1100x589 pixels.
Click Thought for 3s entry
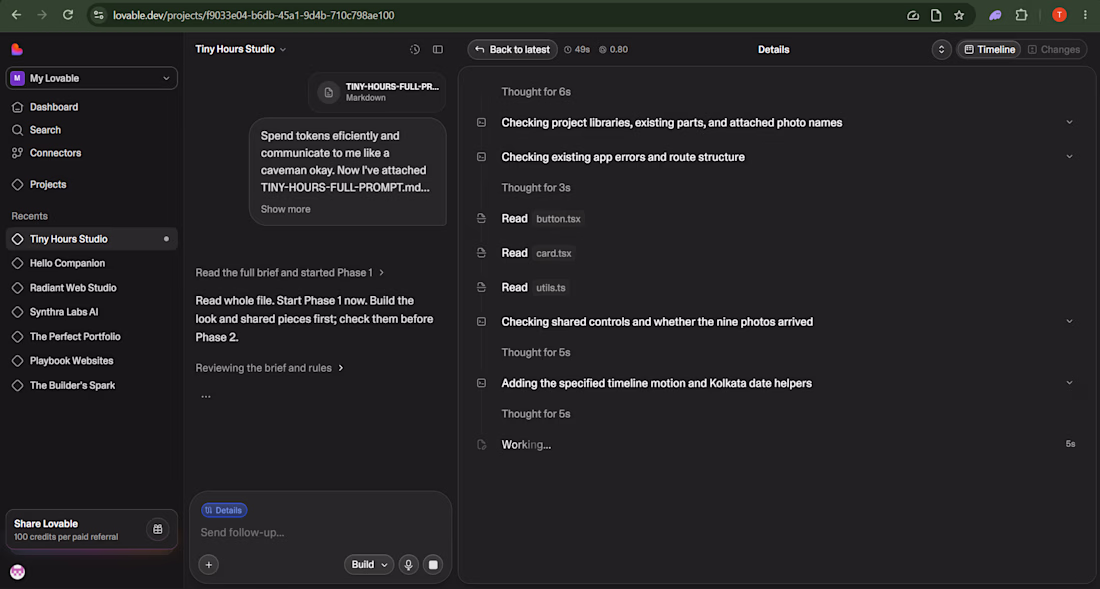click(535, 188)
